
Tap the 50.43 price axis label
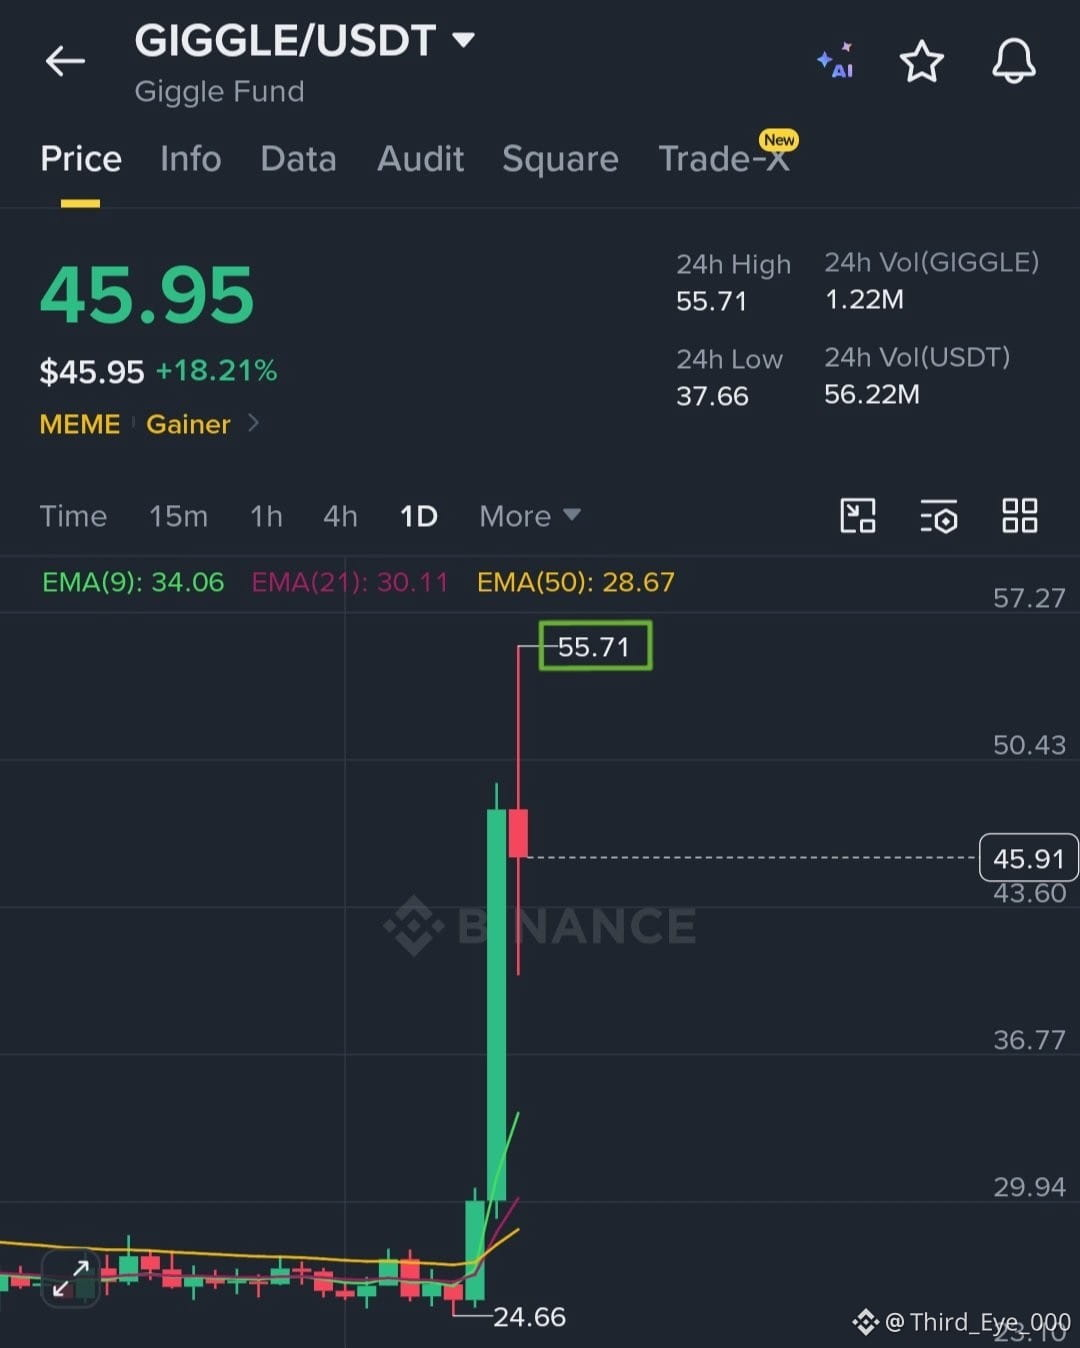1029,745
